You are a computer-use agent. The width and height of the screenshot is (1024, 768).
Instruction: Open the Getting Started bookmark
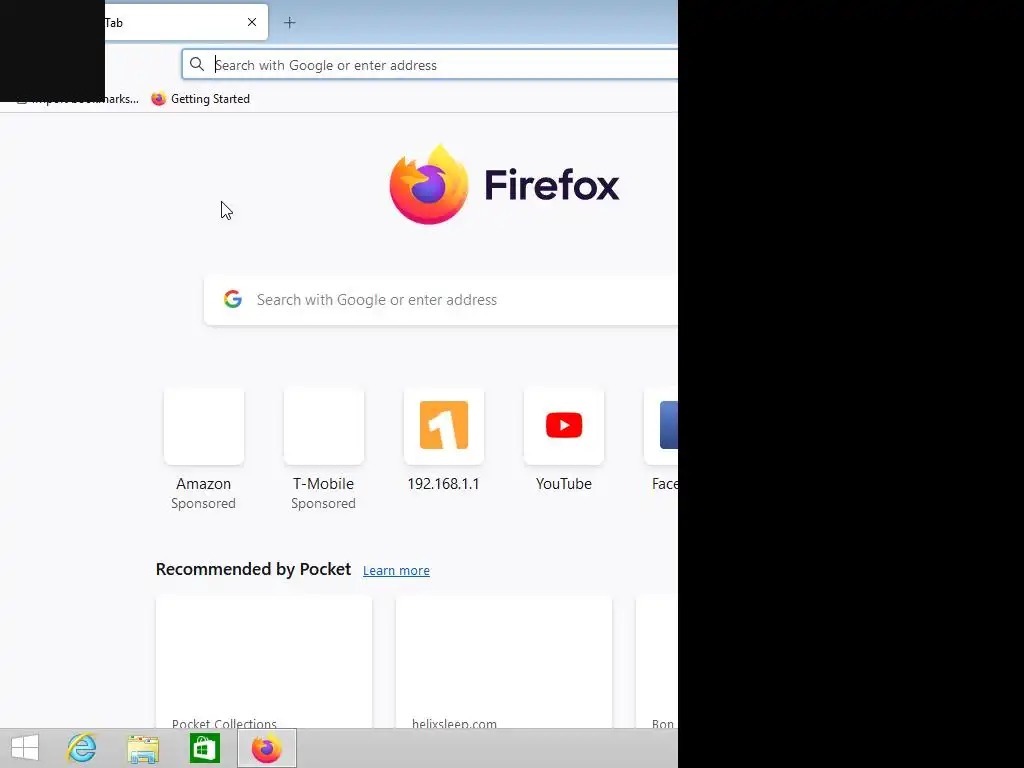(200, 99)
